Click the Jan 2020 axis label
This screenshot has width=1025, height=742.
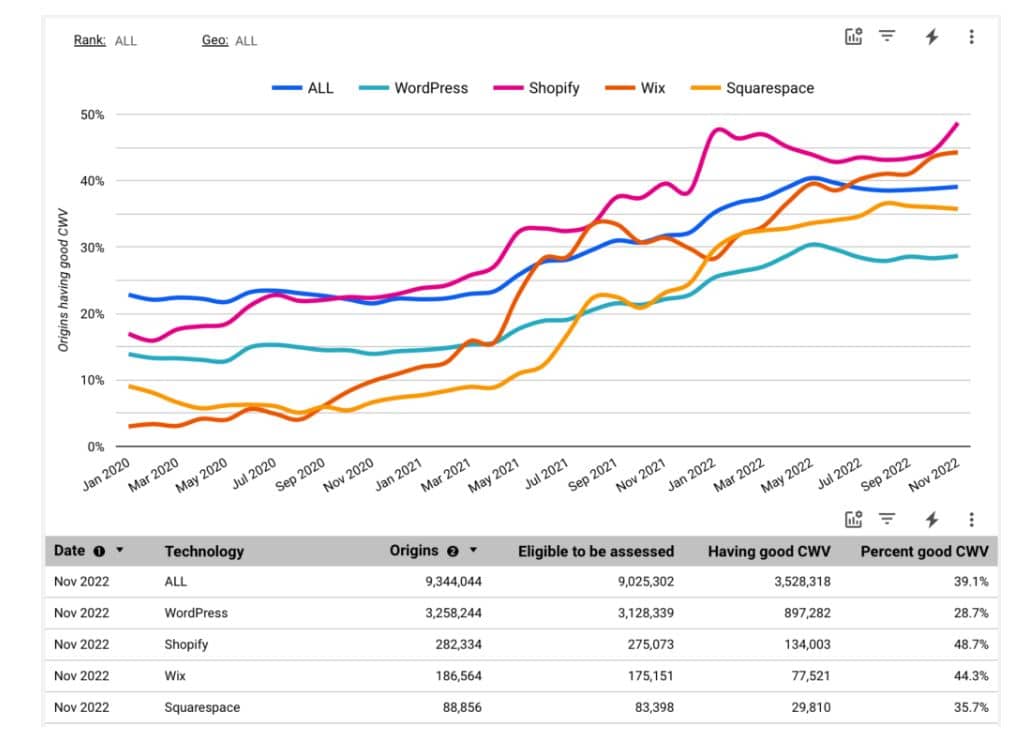[106, 475]
